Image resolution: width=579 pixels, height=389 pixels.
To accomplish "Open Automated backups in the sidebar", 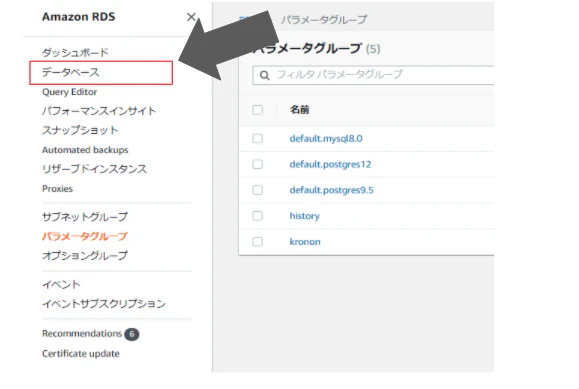I will (85, 150).
